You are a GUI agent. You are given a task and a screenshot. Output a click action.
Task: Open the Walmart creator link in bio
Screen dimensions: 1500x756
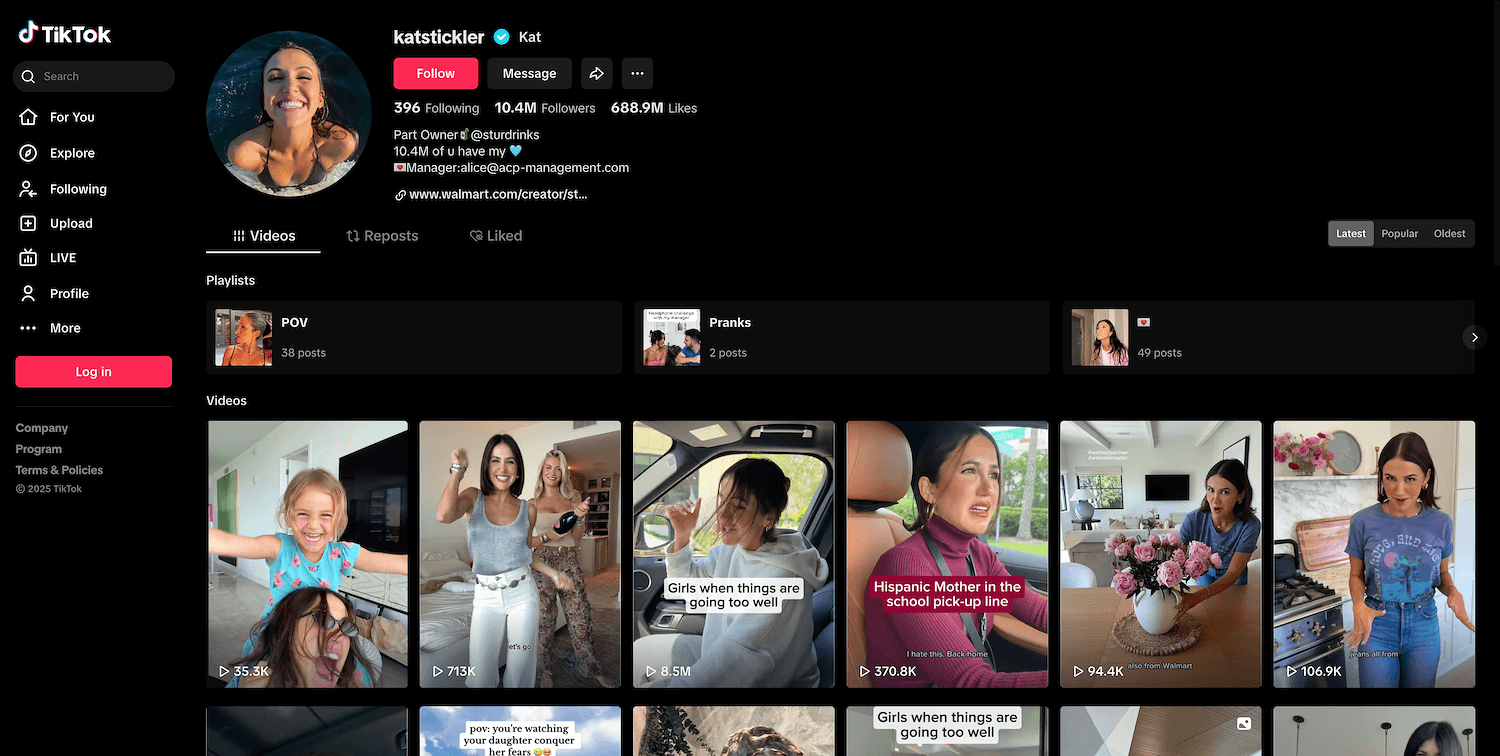tap(497, 194)
